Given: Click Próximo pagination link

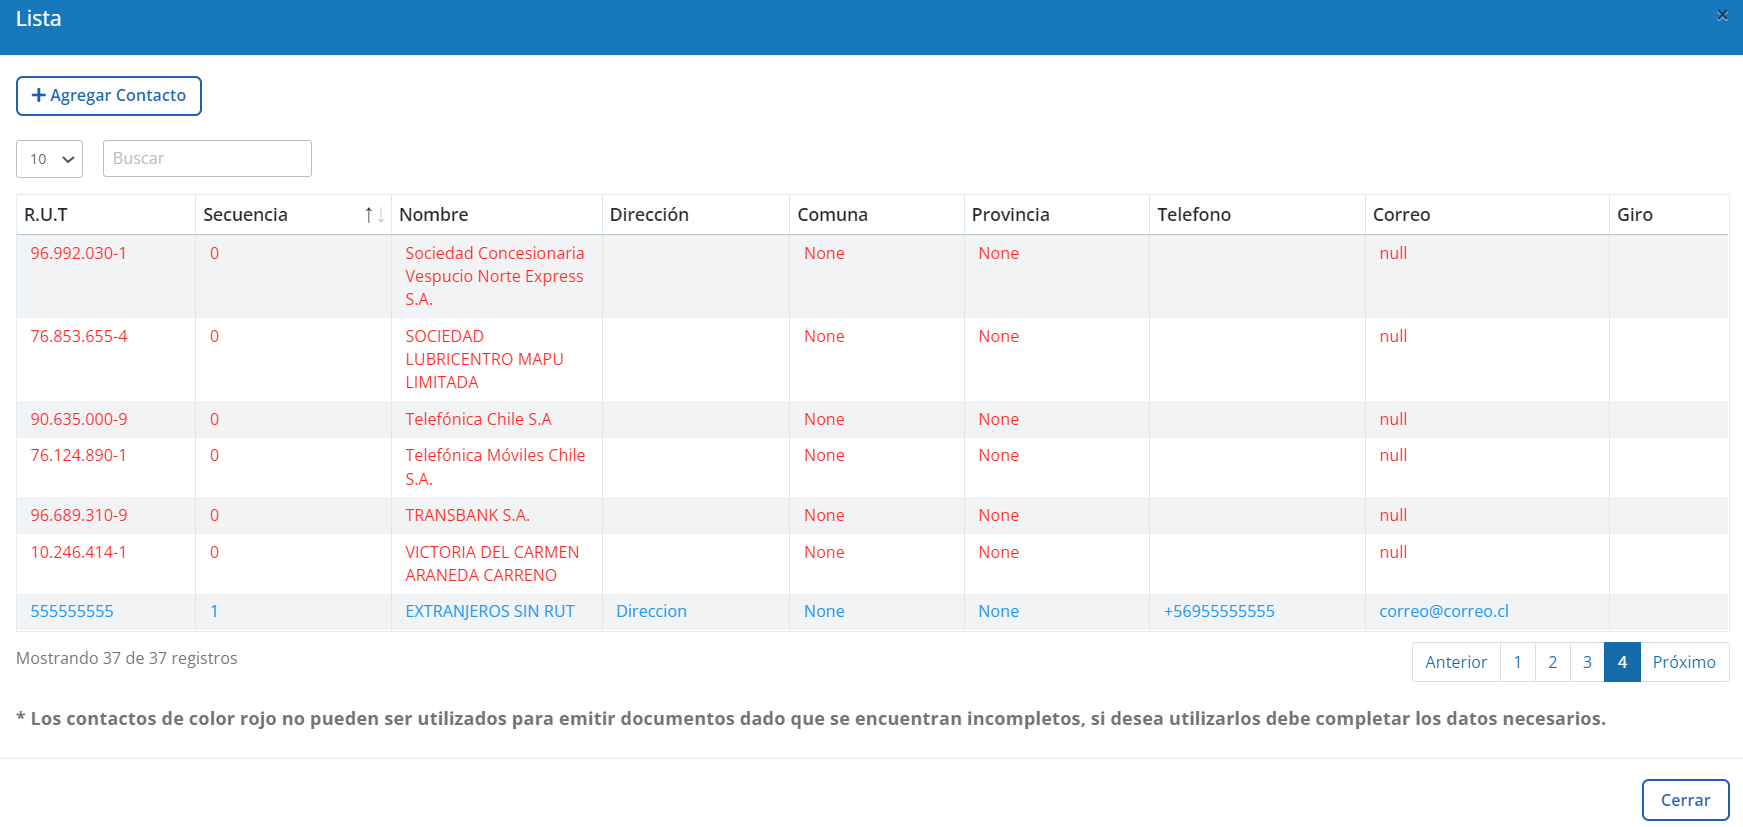Looking at the screenshot, I should [x=1684, y=662].
